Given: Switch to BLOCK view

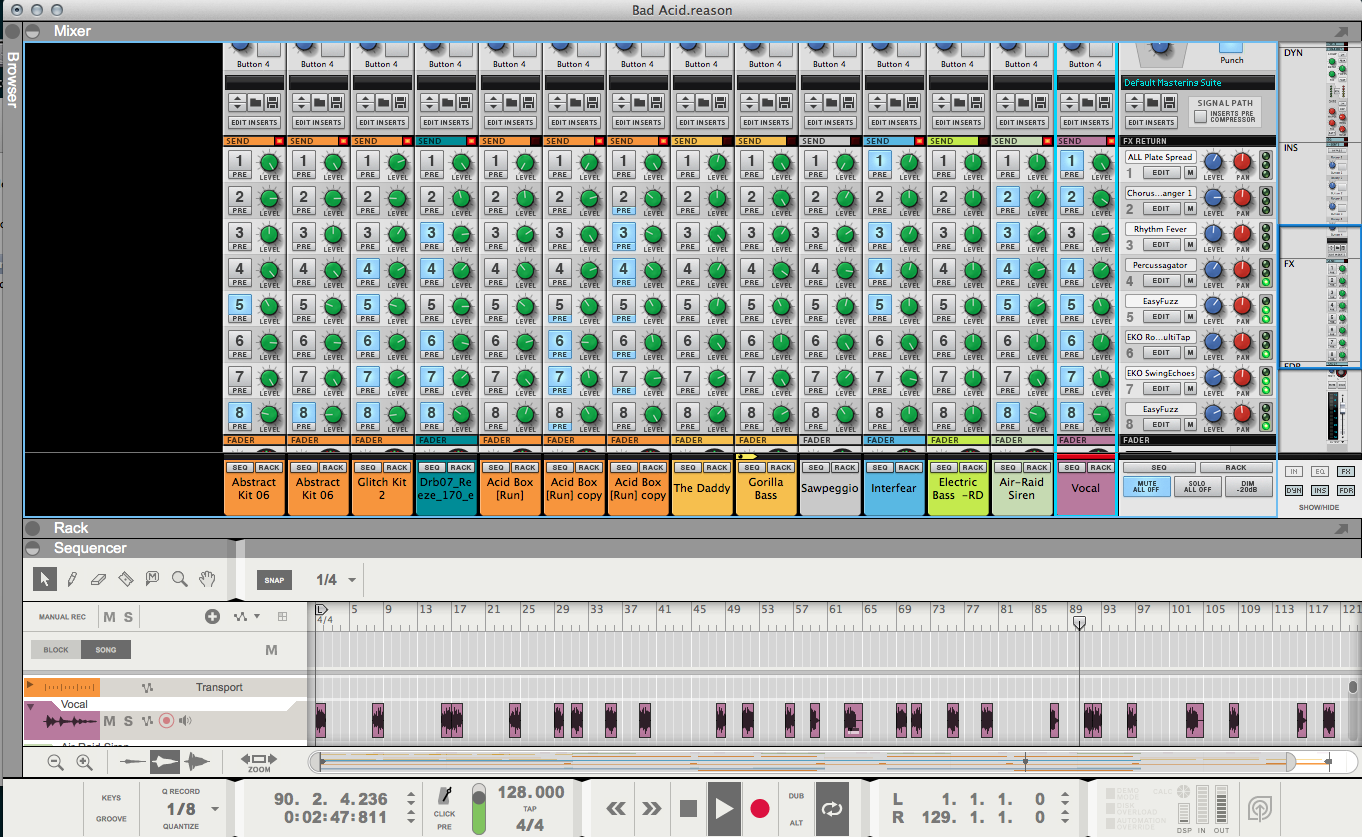Looking at the screenshot, I should 56,650.
